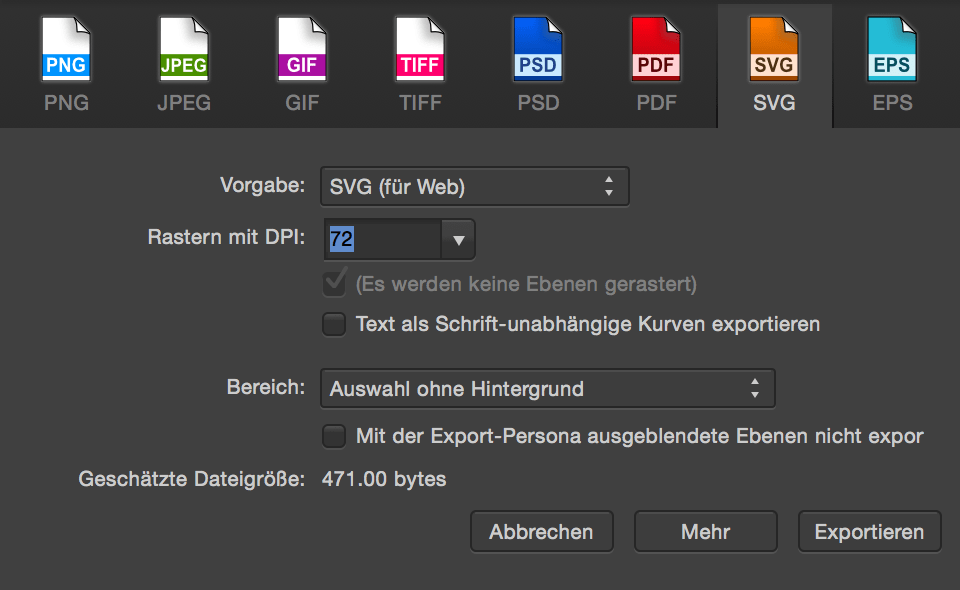Click the Mehr button
Image resolution: width=960 pixels, height=590 pixels.
[705, 531]
